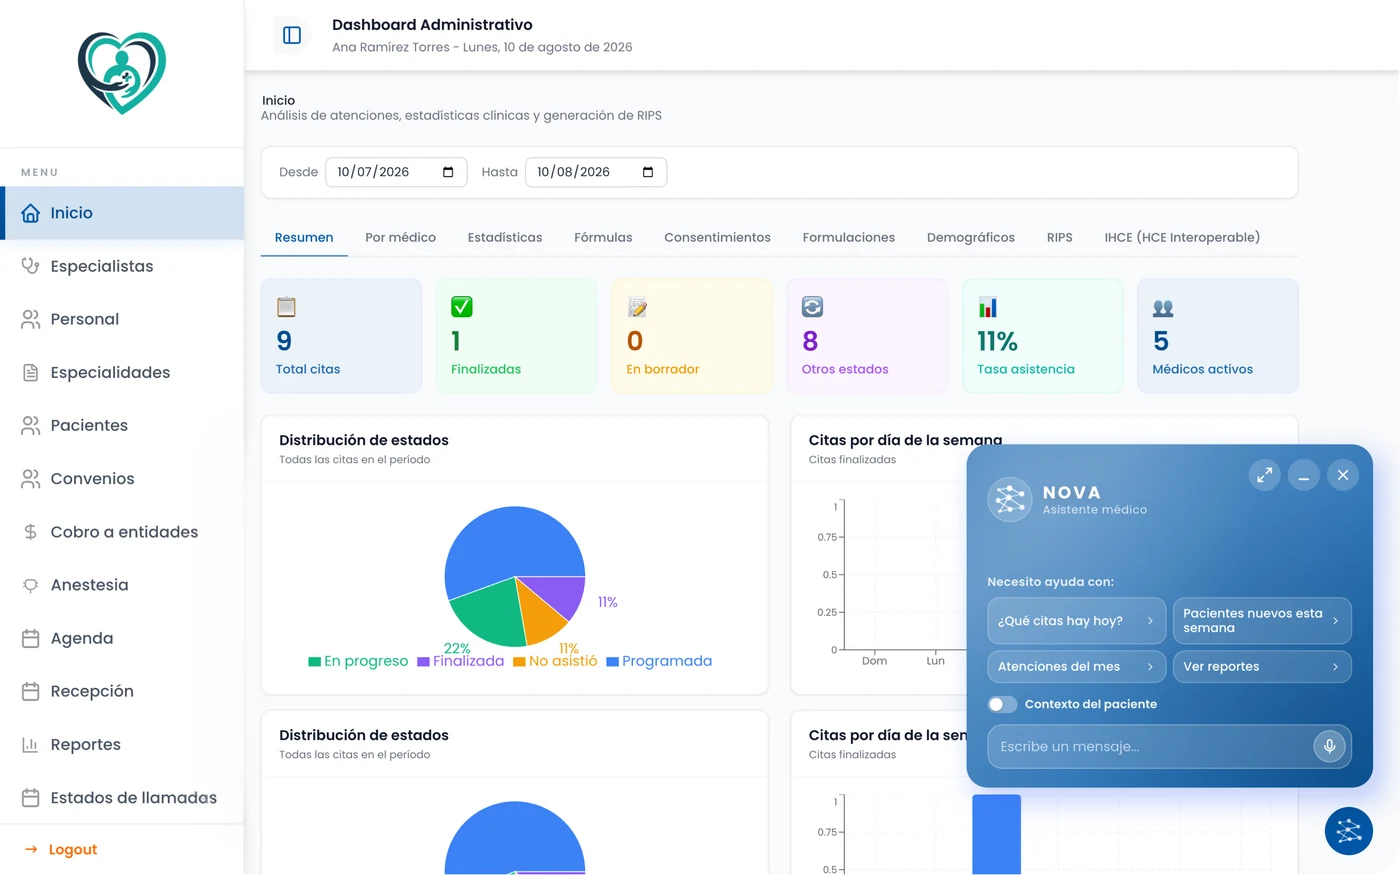
Task: Select Pacientes nuevos esta semana suggestion
Action: [1262, 621]
